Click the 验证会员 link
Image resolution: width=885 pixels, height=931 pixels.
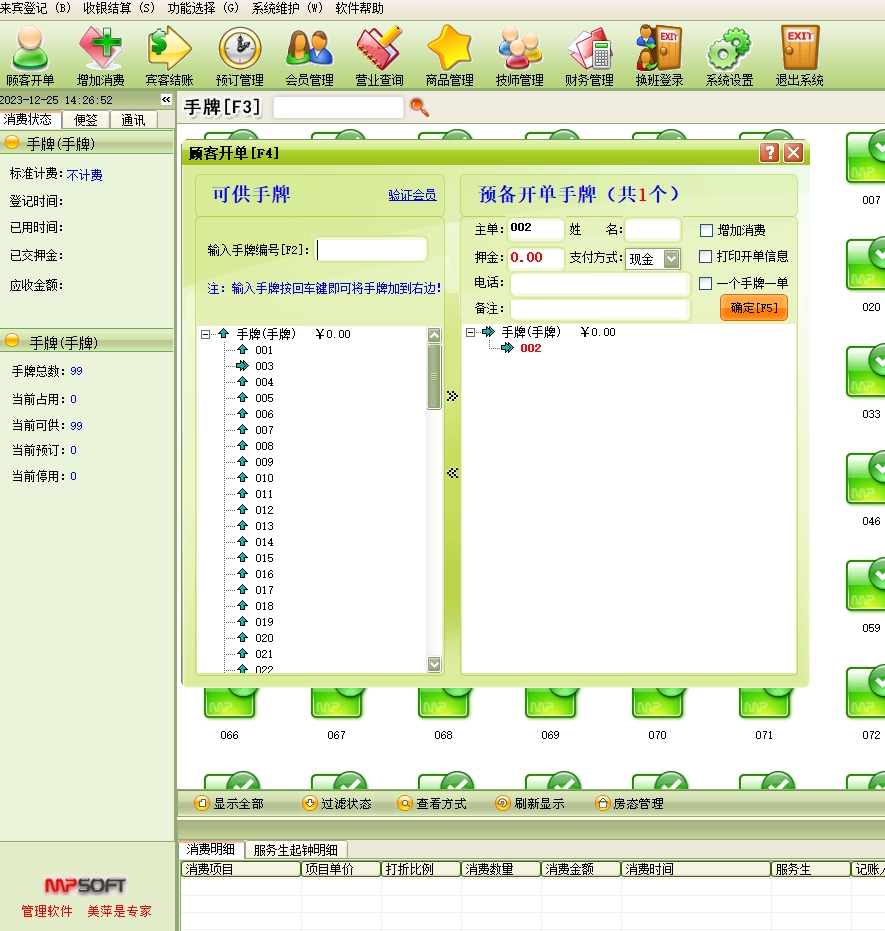pos(412,196)
